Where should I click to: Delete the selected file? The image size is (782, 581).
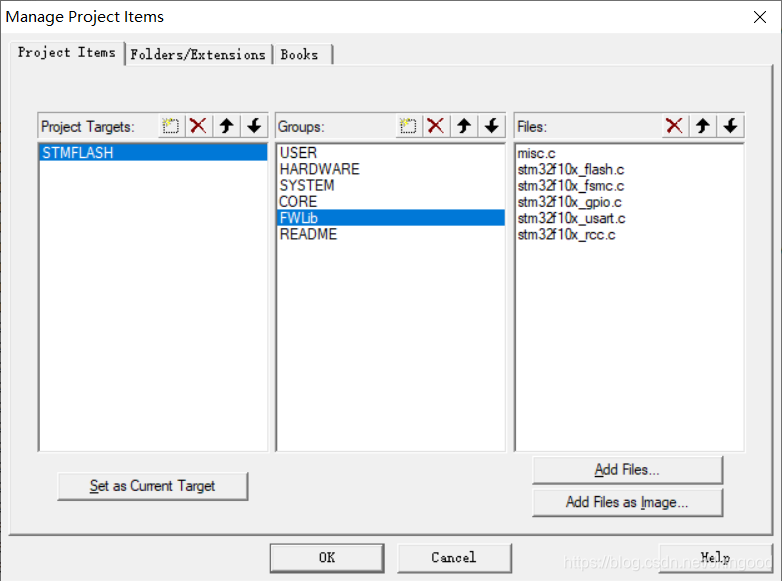(674, 126)
